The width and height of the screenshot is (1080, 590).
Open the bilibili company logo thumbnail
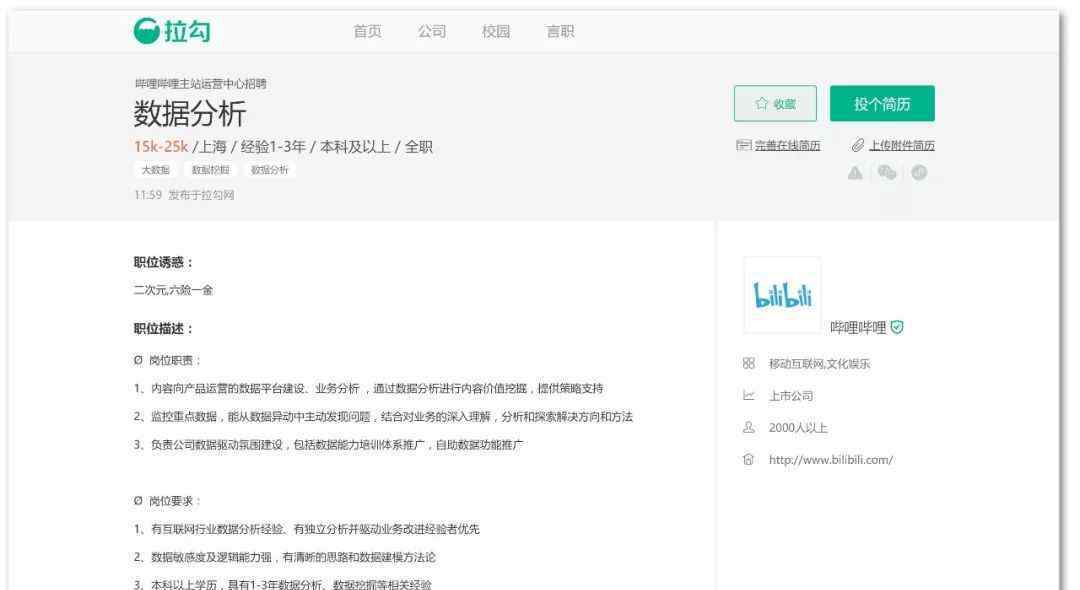point(782,295)
